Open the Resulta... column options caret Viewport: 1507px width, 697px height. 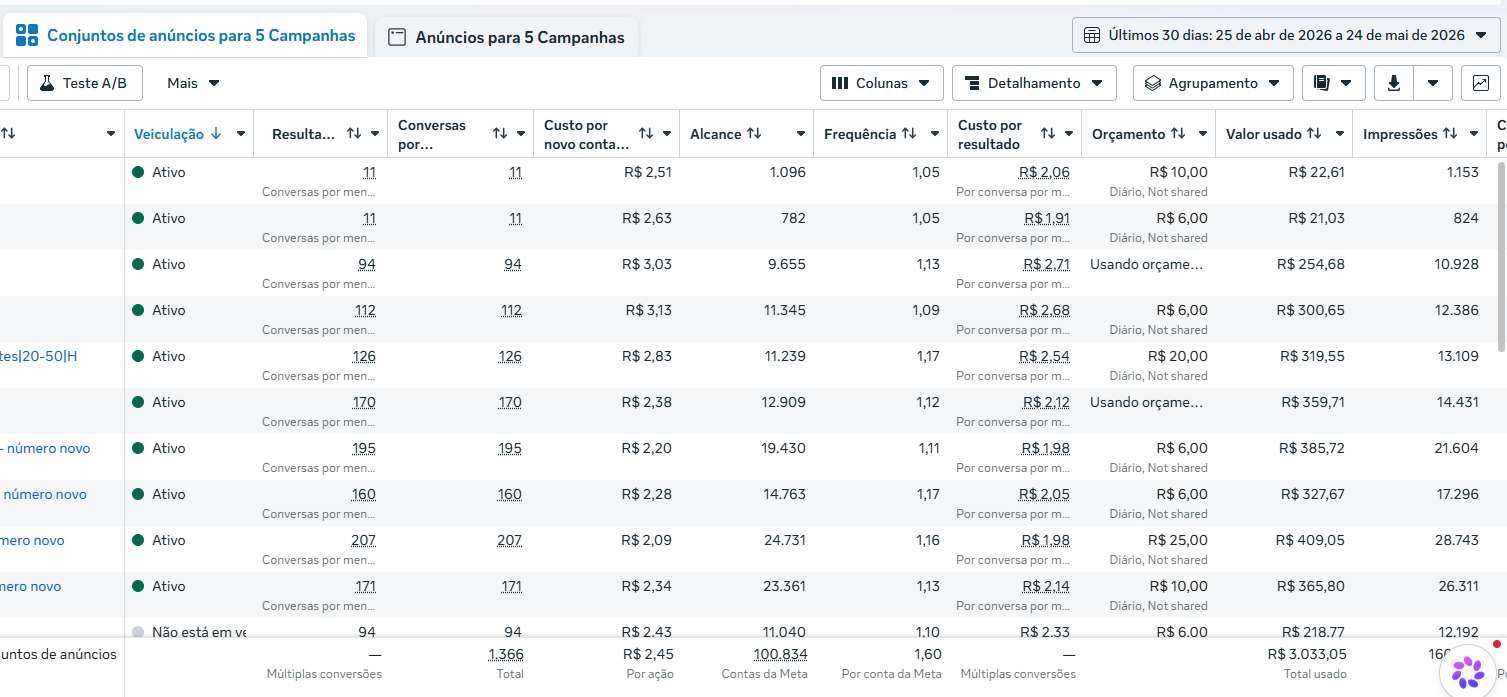(375, 134)
